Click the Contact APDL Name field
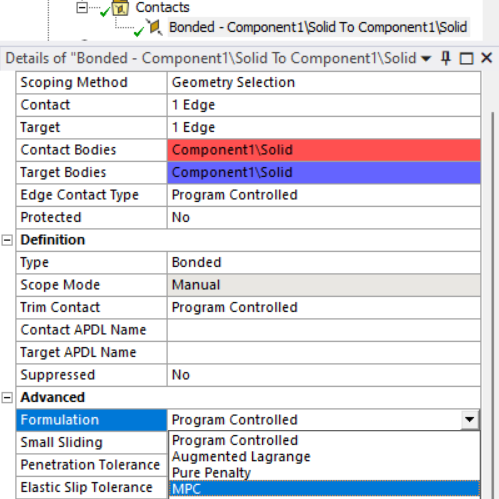The width and height of the screenshot is (499, 499). (x=324, y=330)
